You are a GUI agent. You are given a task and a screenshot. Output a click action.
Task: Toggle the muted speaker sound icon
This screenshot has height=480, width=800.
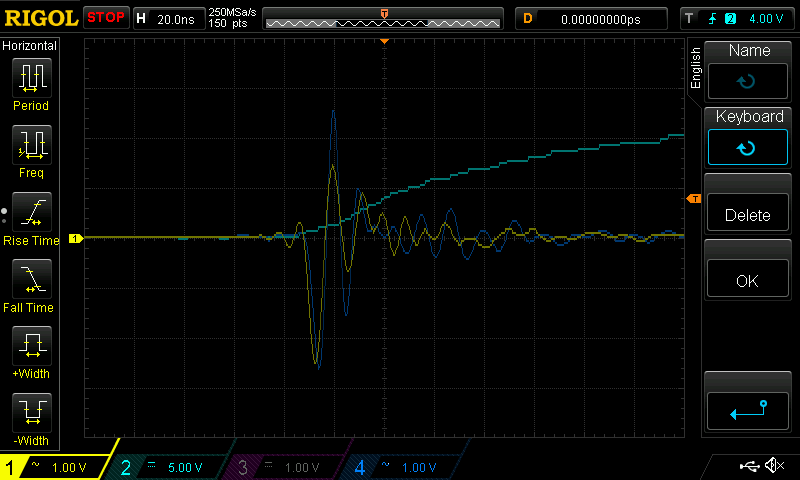[774, 465]
